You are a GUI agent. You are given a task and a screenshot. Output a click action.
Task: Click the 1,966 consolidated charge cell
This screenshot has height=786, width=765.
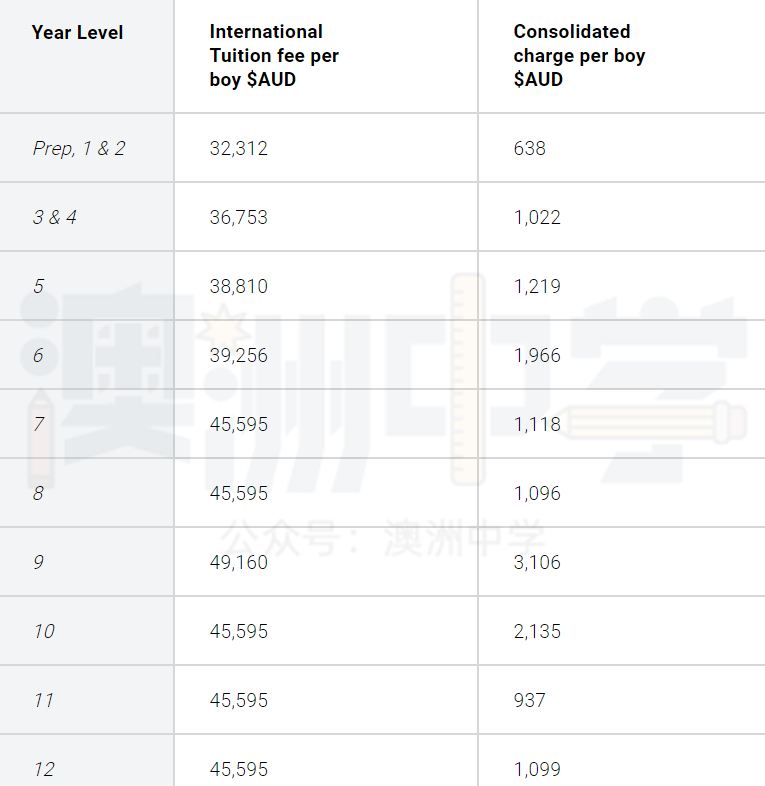tap(537, 355)
